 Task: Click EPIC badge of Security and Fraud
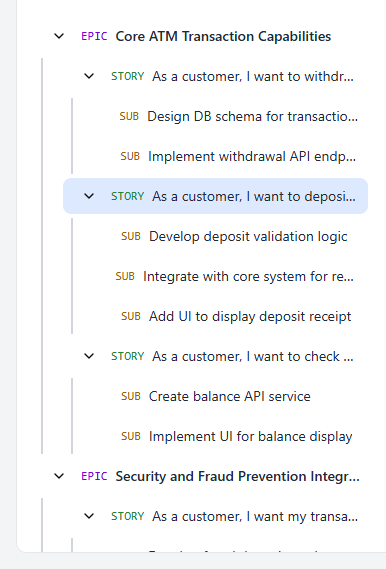[x=94, y=476]
